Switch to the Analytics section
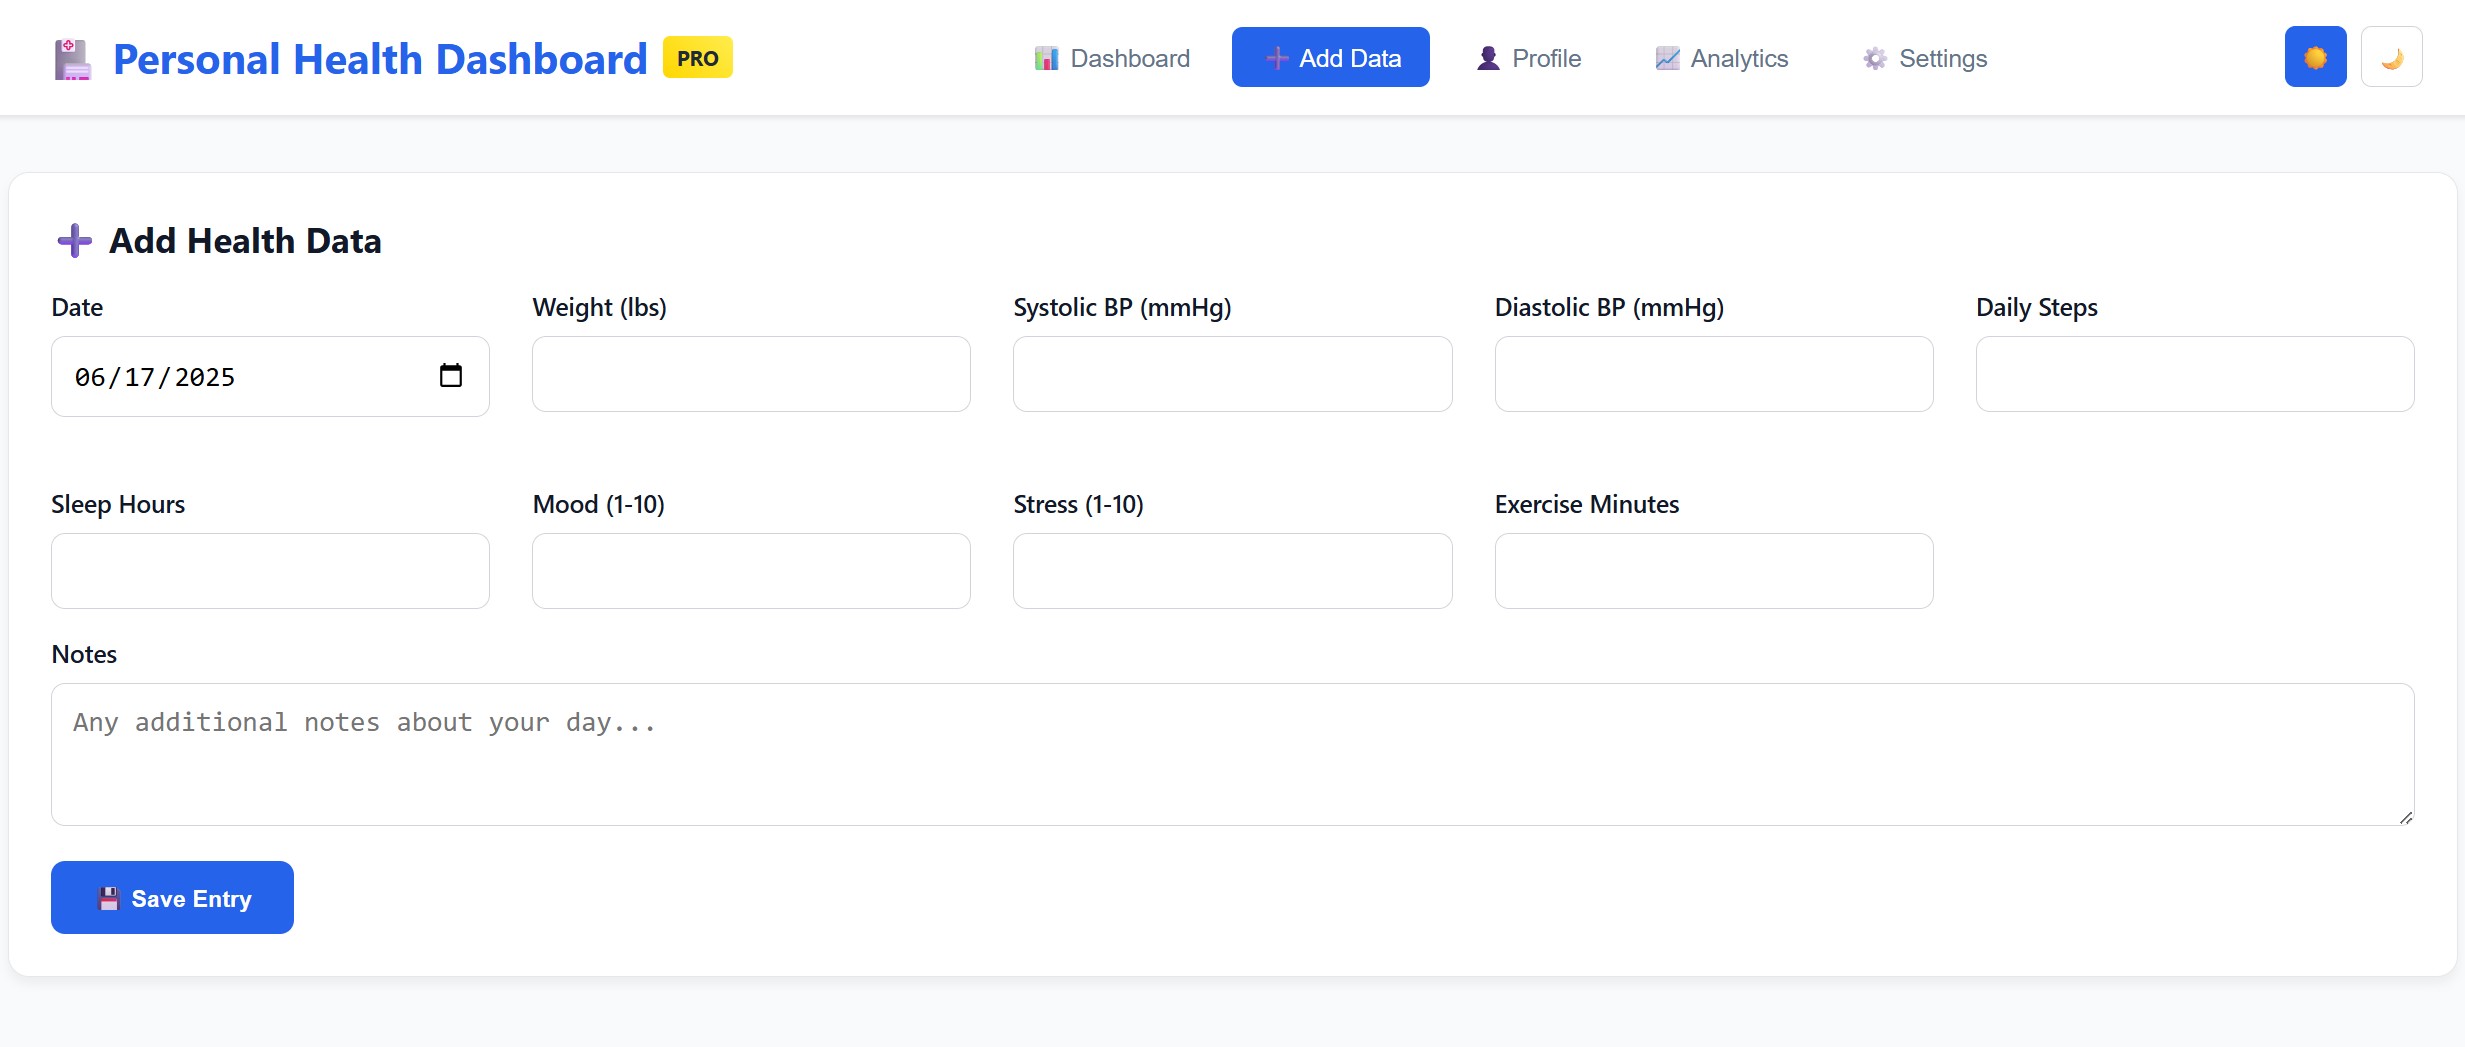This screenshot has width=2465, height=1047. (1720, 57)
